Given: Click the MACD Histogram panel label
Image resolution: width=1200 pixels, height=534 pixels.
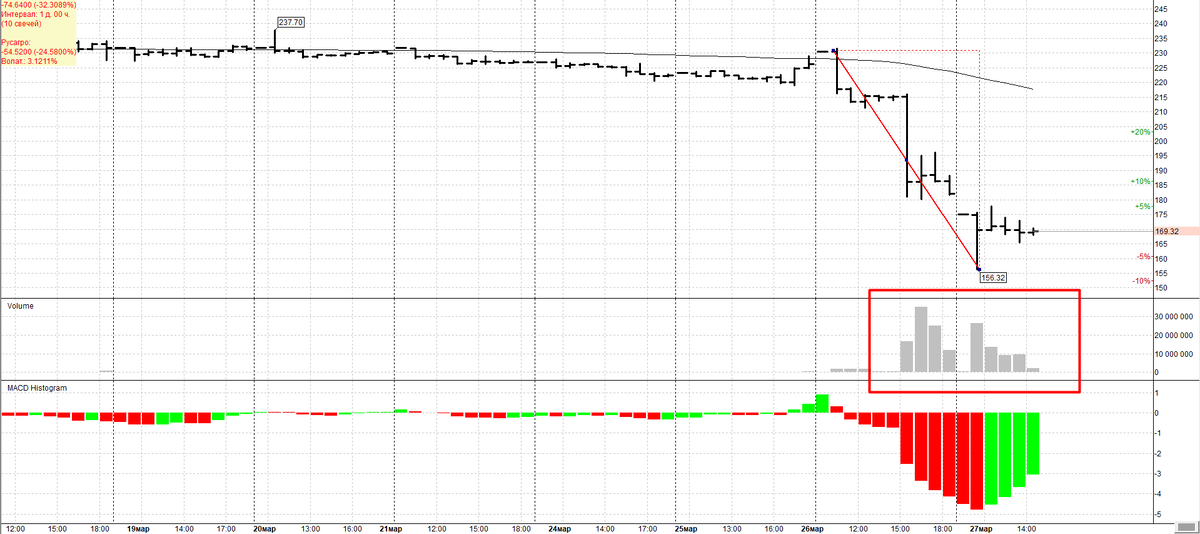Looking at the screenshot, I should (x=37, y=387).
